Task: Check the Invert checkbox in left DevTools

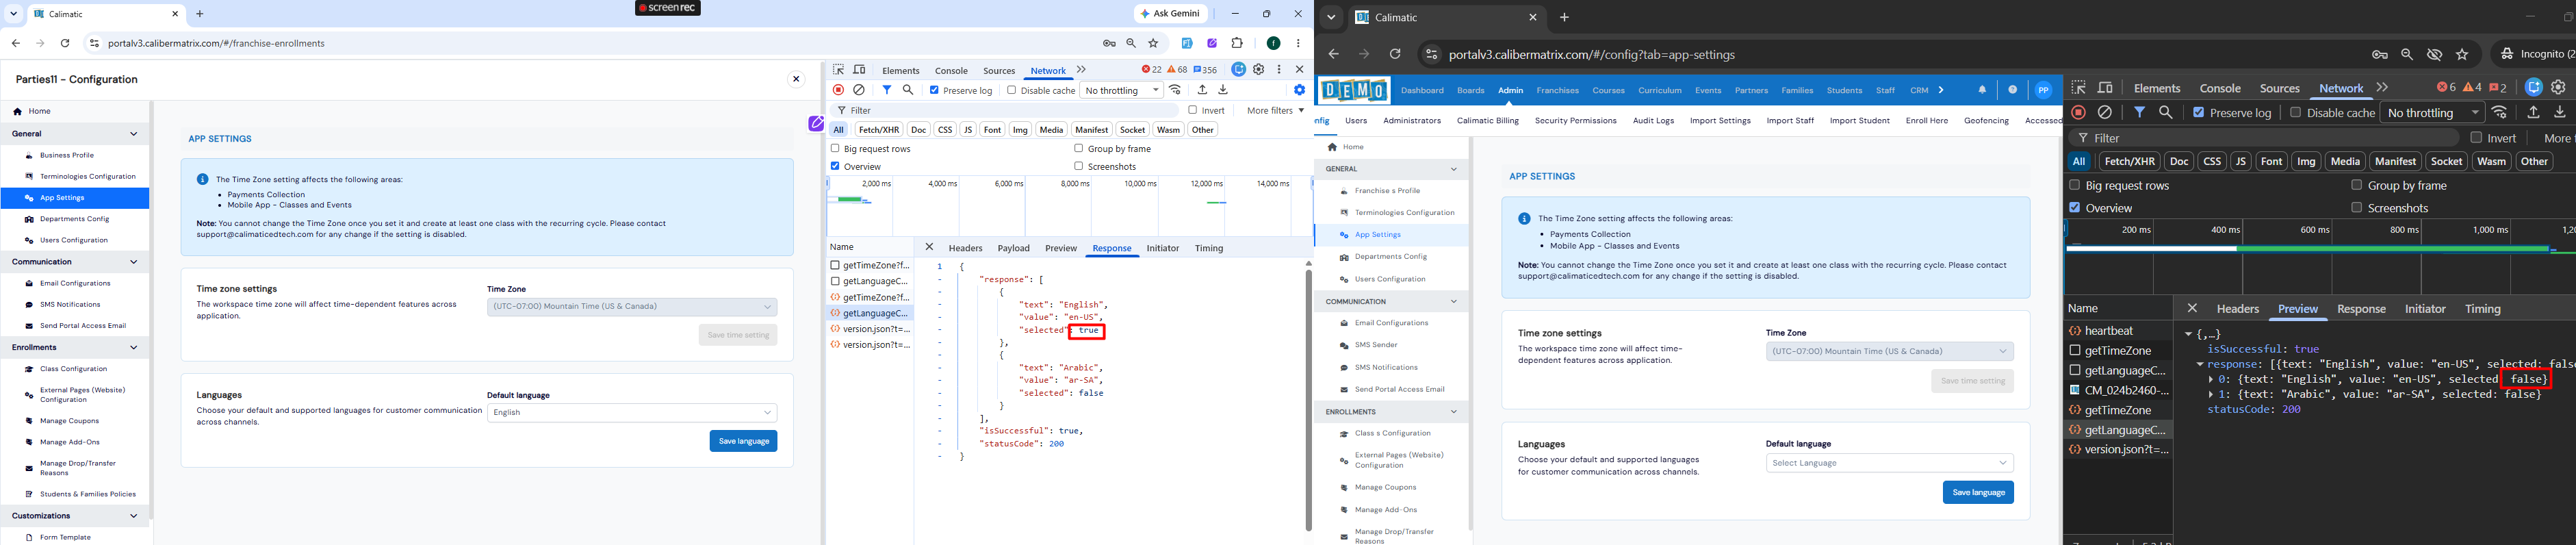Action: click(1193, 110)
